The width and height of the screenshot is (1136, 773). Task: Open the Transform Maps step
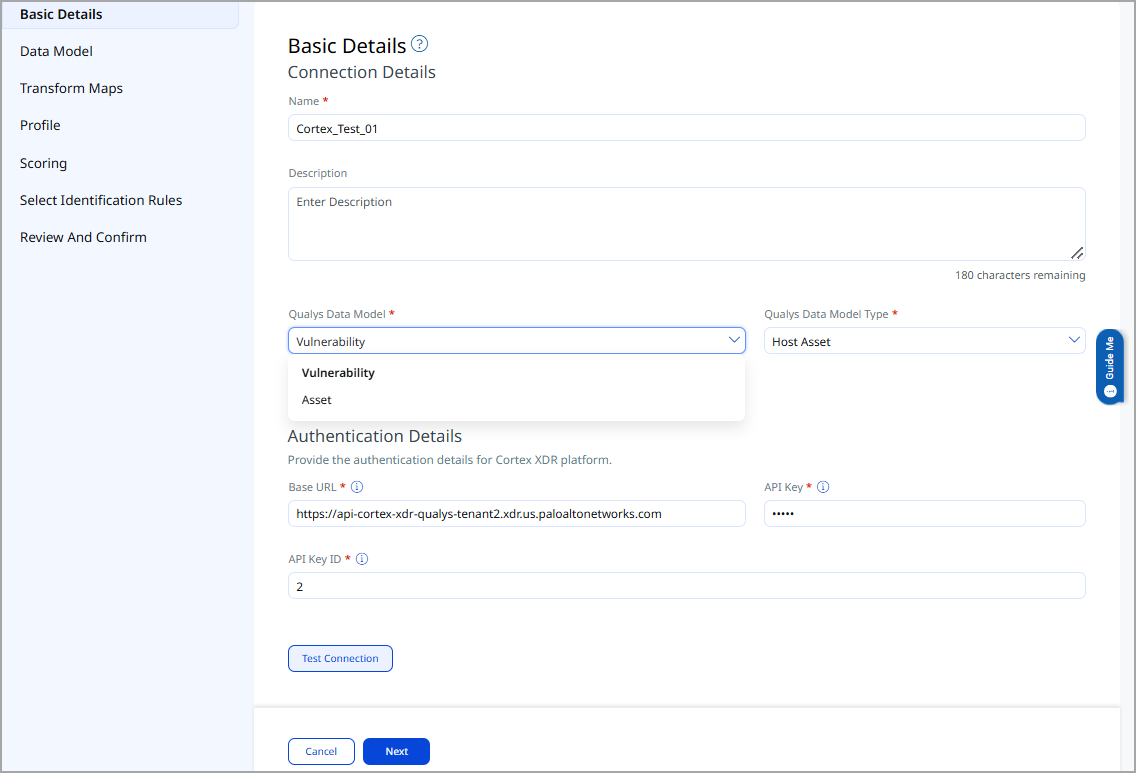(71, 88)
